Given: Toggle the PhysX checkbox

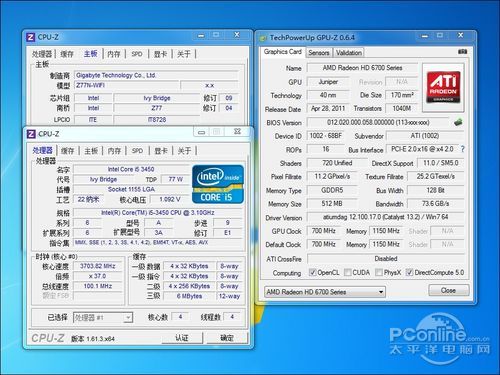Looking at the screenshot, I should (378, 272).
